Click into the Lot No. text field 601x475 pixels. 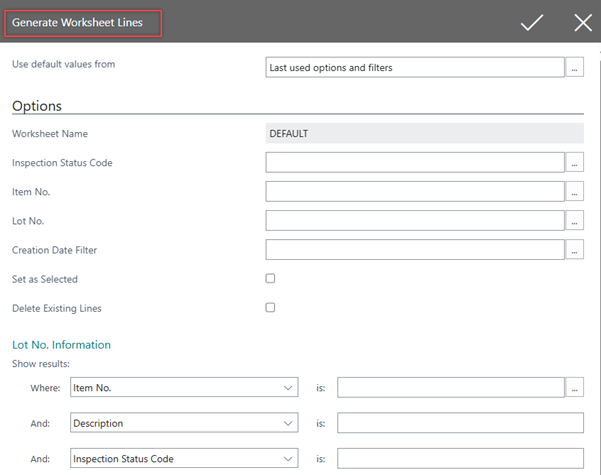point(415,220)
